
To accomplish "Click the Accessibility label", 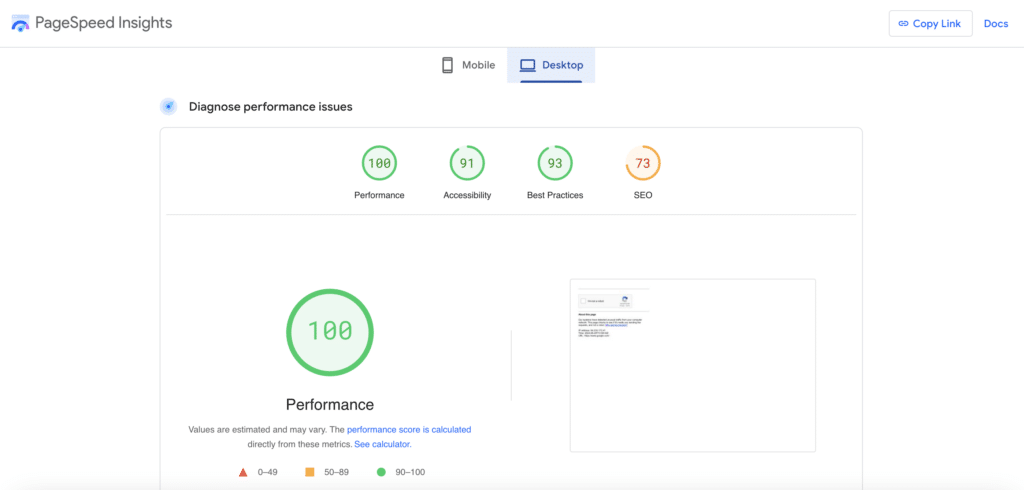I will coord(467,195).
